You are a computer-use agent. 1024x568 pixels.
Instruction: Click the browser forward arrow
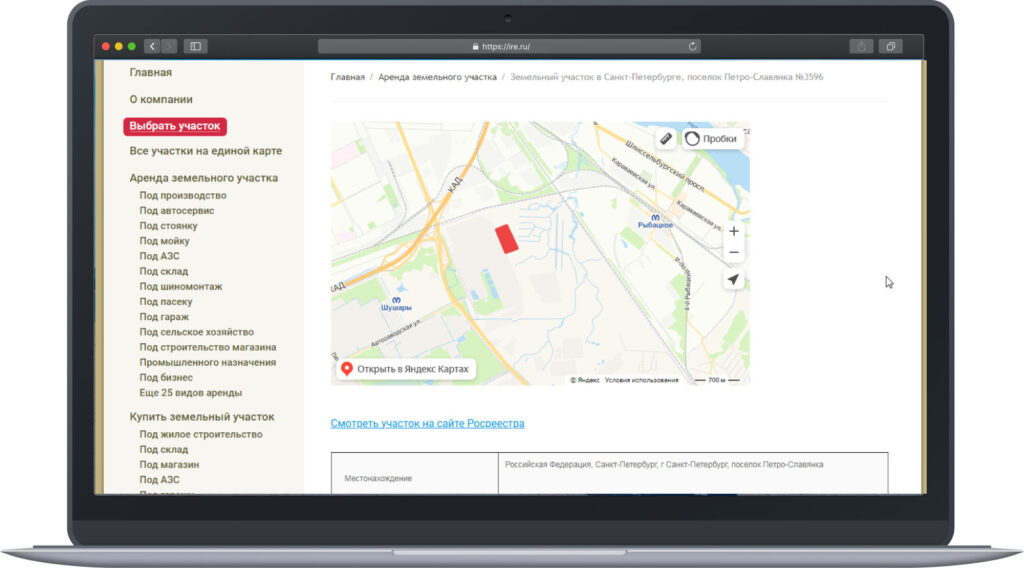(x=168, y=46)
